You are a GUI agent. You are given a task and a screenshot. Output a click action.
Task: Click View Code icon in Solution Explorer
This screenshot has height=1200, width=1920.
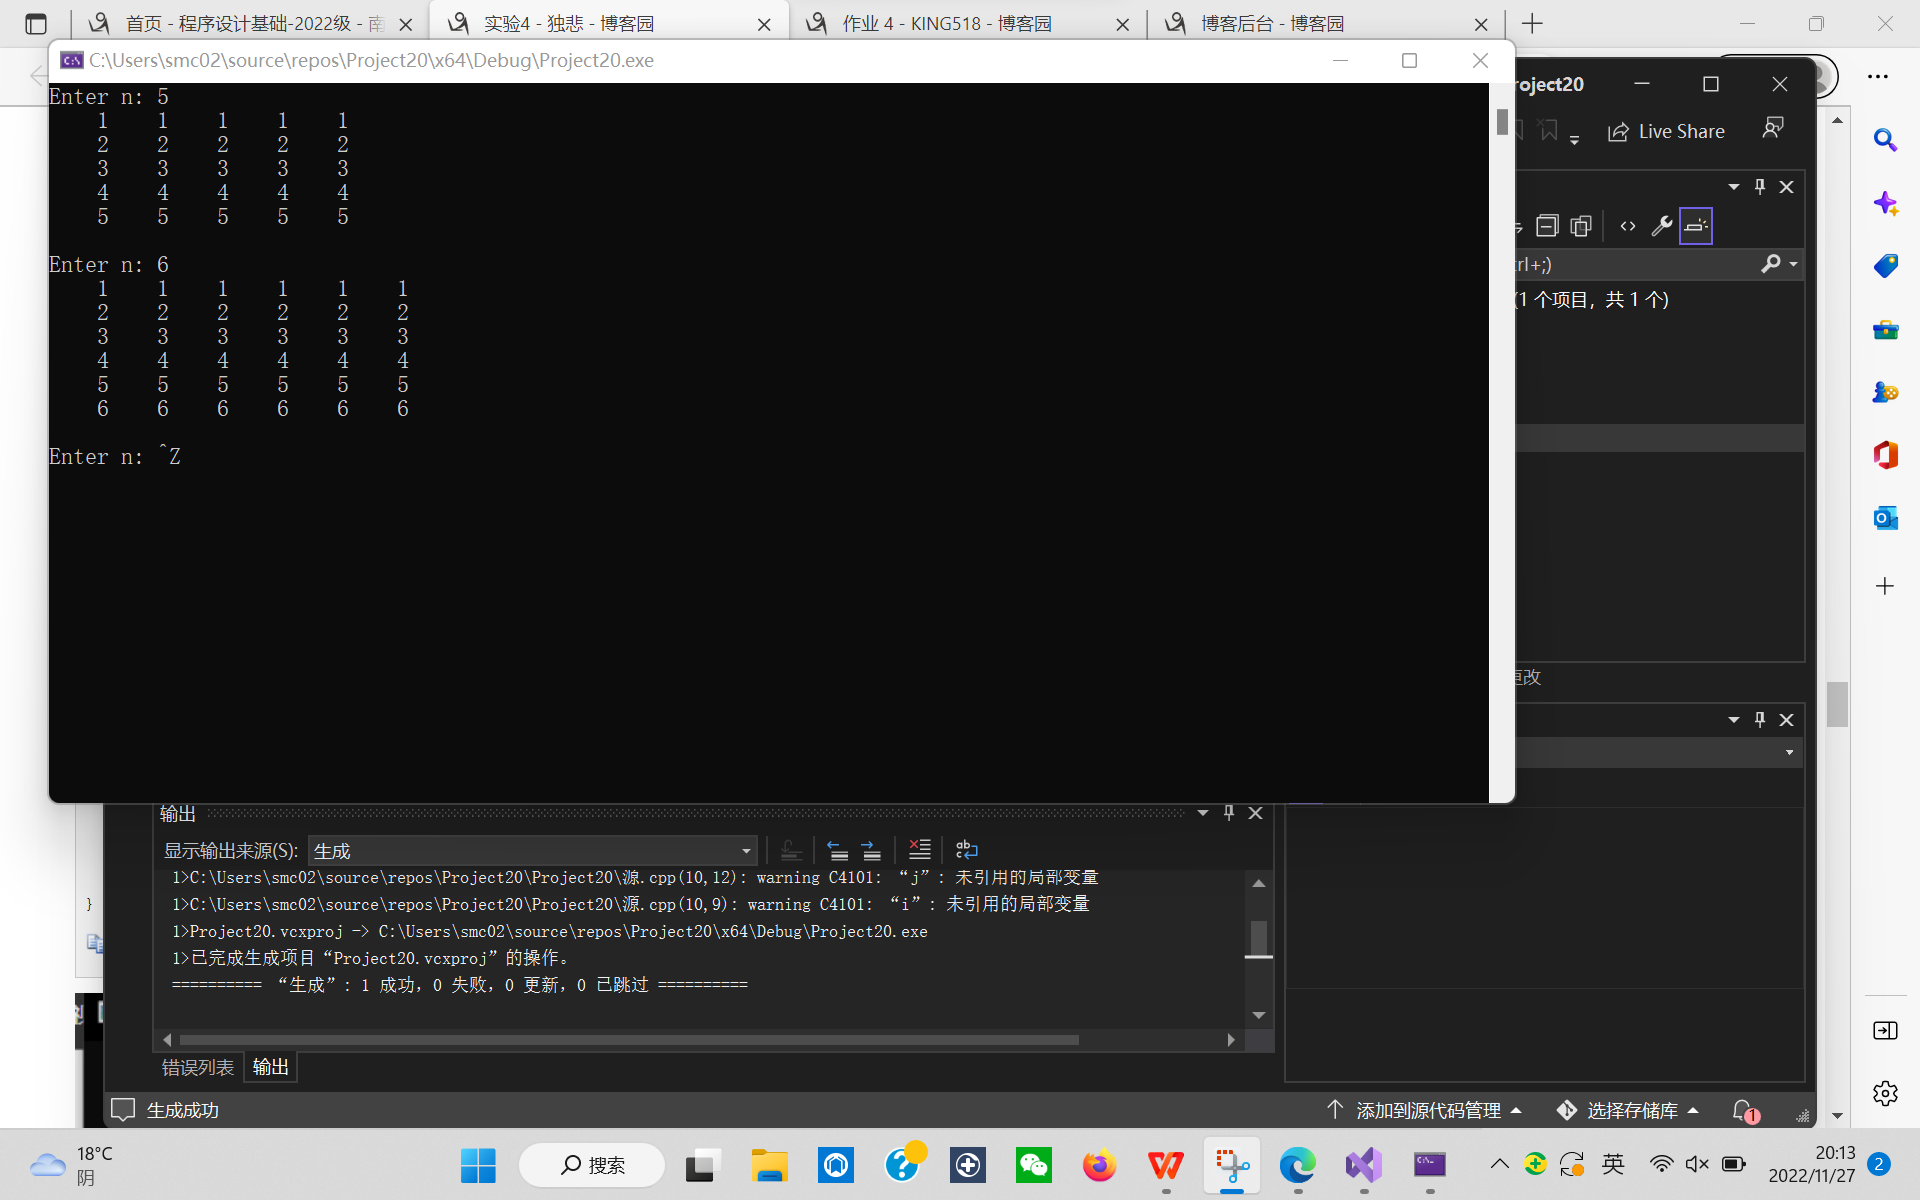click(1628, 226)
